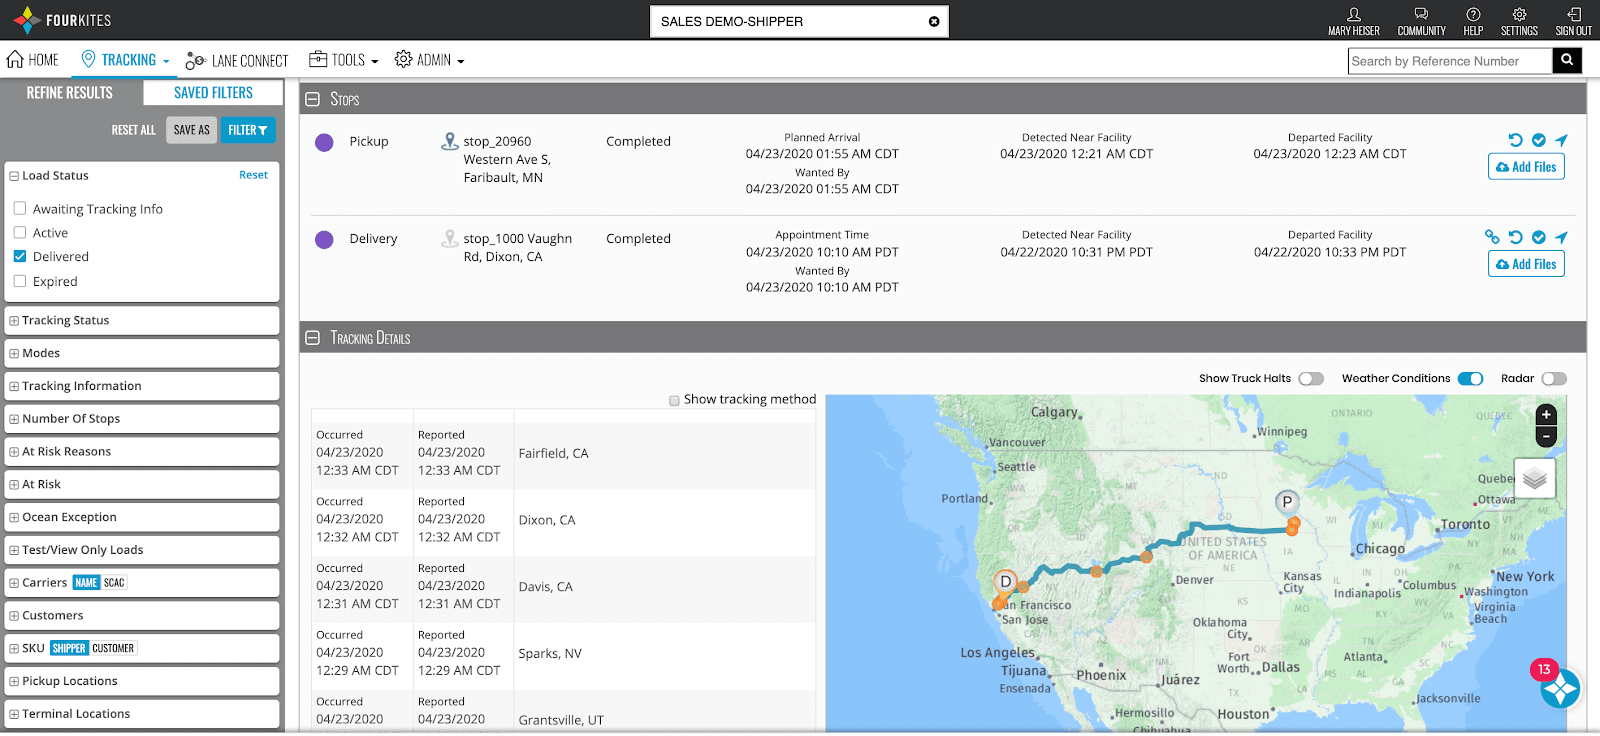Collapse the Stops section
The height and width of the screenshot is (736, 1600).
point(313,99)
